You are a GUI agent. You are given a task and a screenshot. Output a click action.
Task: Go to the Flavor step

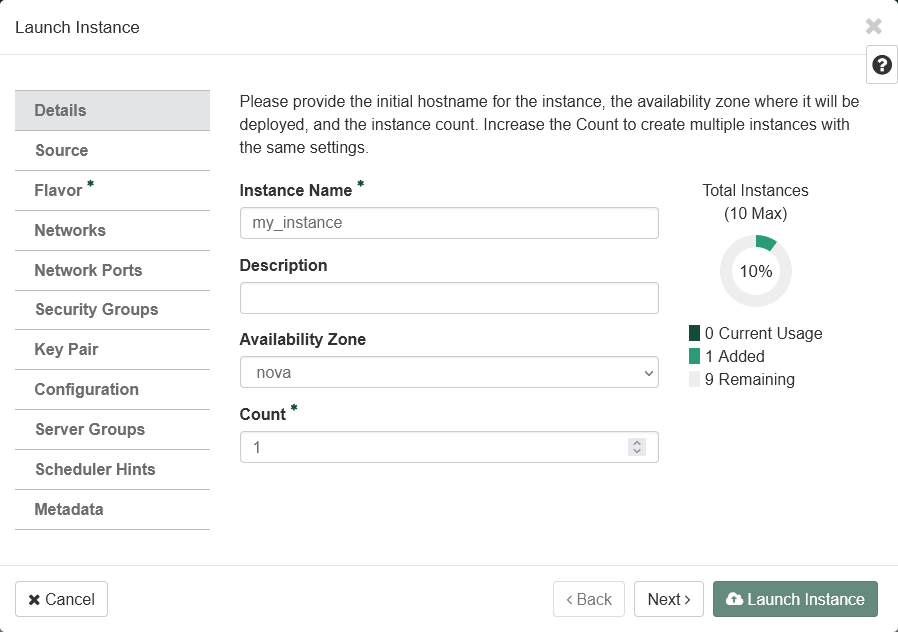click(x=112, y=190)
